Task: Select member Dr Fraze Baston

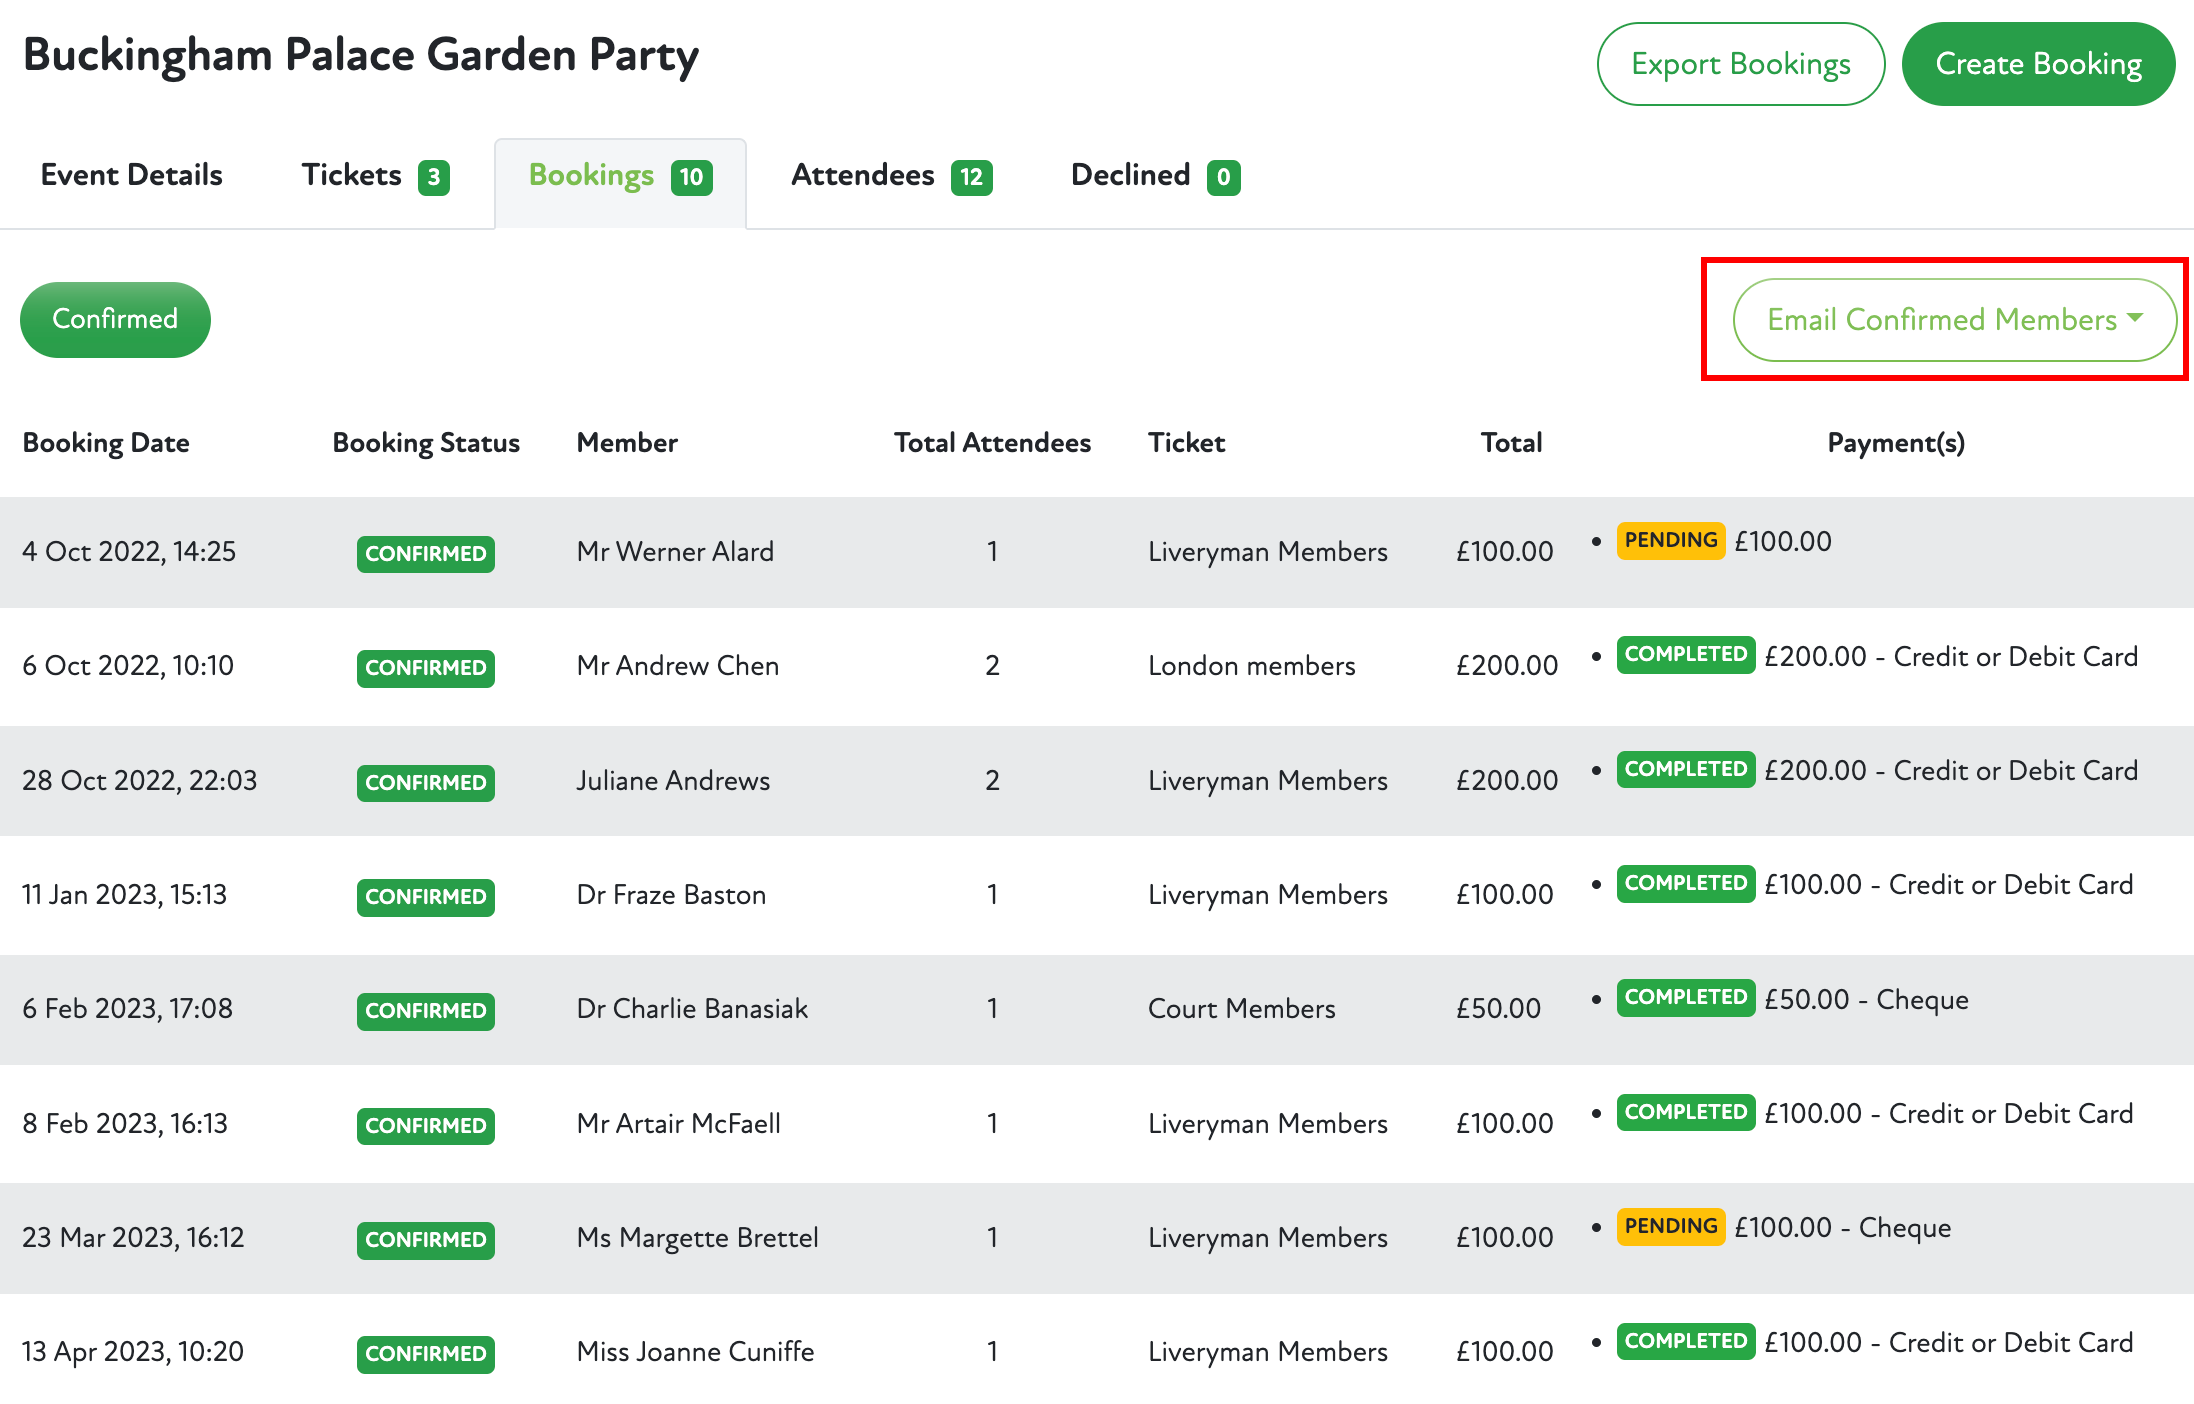Action: tap(671, 895)
